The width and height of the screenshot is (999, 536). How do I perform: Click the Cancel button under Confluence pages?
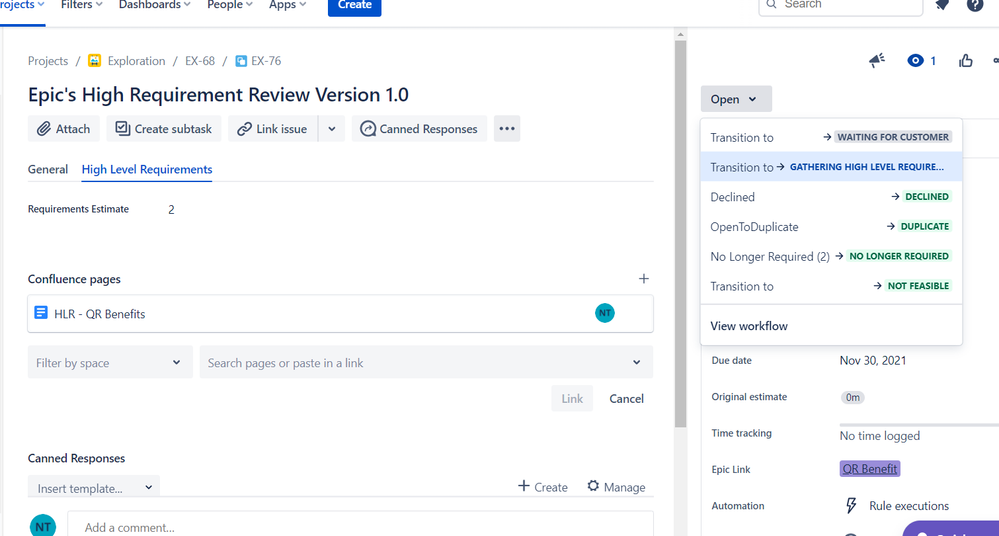click(x=626, y=398)
